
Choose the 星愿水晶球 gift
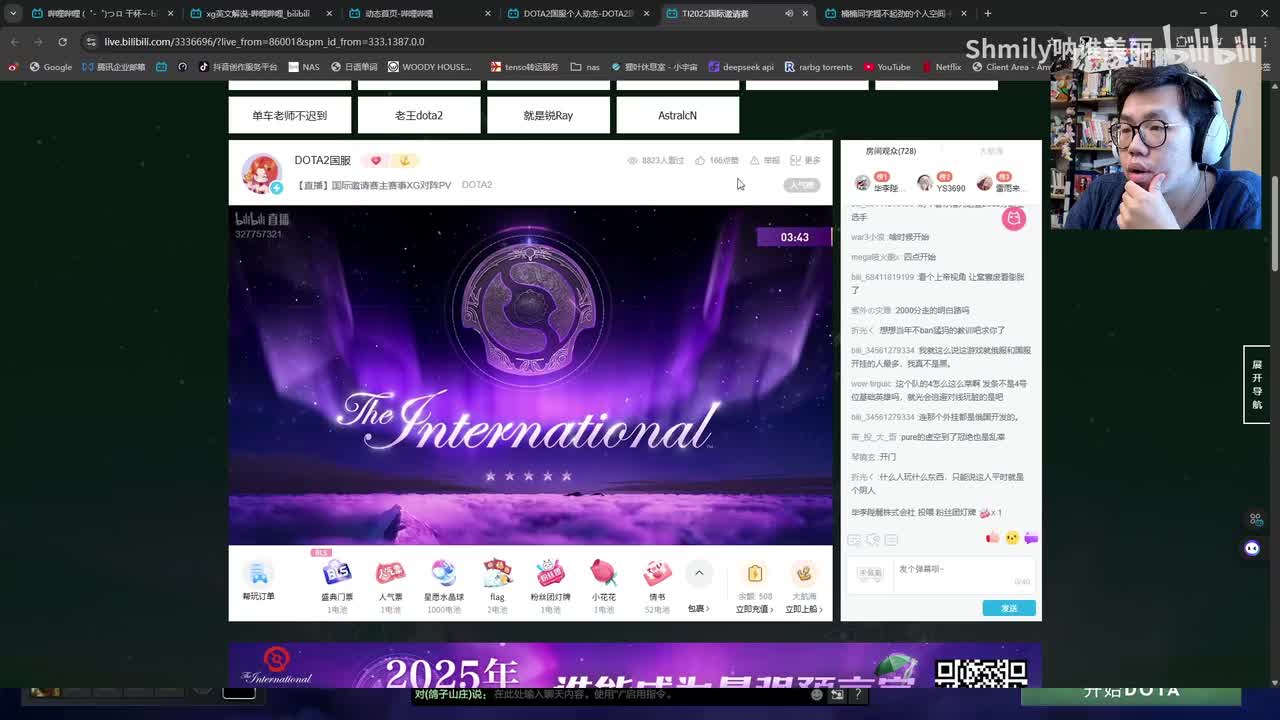tap(444, 573)
